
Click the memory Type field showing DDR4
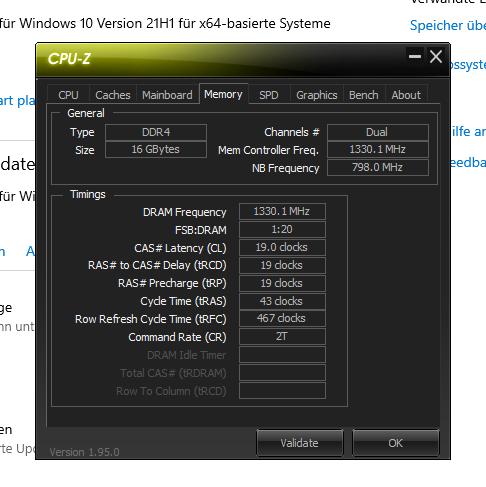(156, 132)
